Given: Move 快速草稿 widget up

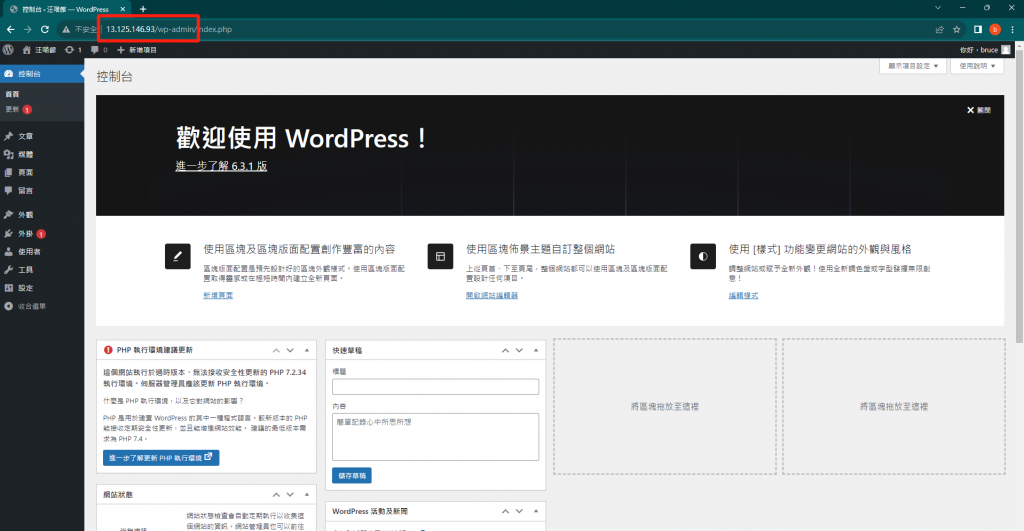Looking at the screenshot, I should tap(505, 350).
